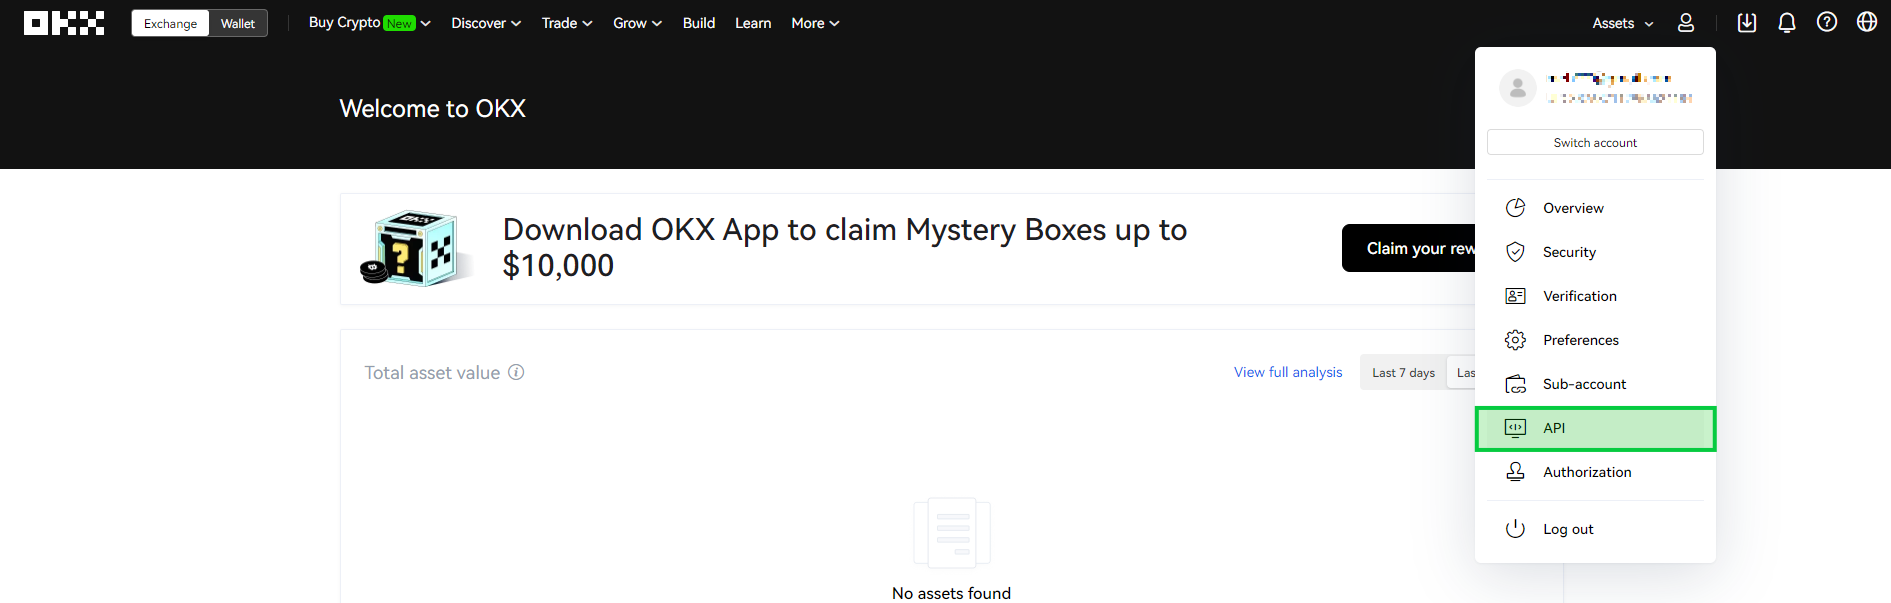Click the Overview pie chart icon
The width and height of the screenshot is (1891, 603).
[x=1516, y=208]
